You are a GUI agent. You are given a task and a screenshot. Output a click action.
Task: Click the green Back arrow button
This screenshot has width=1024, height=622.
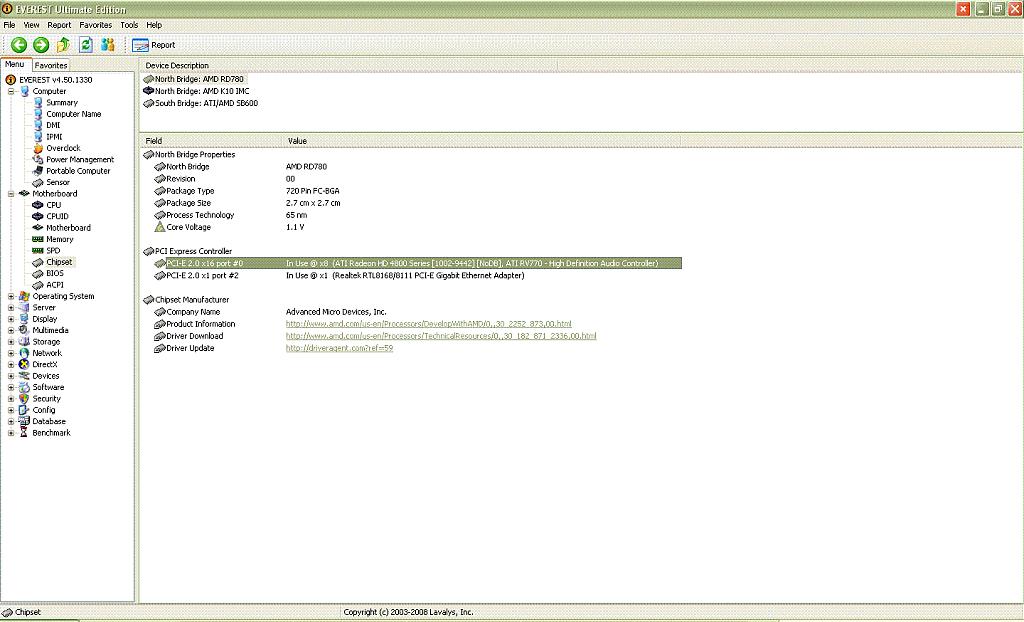pyautogui.click(x=19, y=44)
